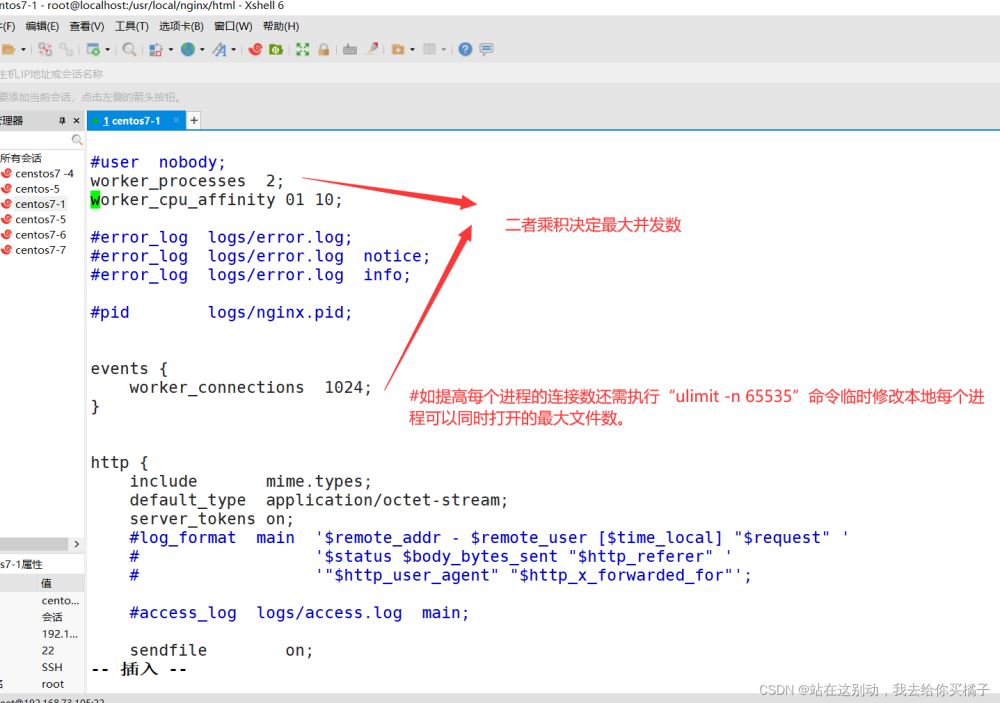Expand the greyed layout dropdown arrow

pyautogui.click(x=443, y=49)
